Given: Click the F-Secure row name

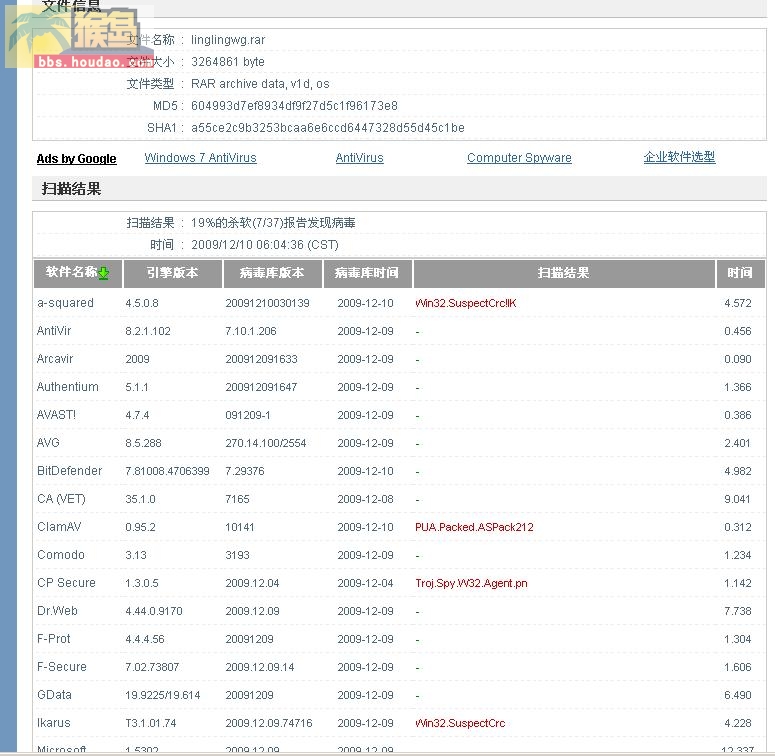Looking at the screenshot, I should click(62, 667).
